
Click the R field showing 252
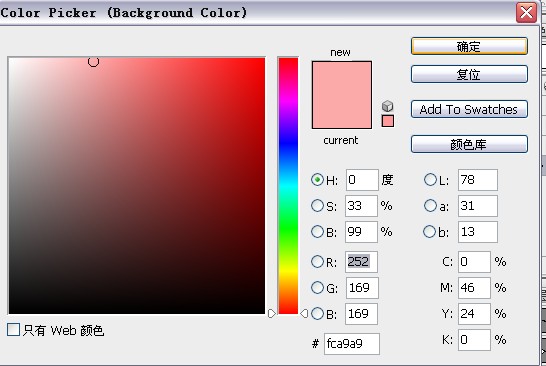pos(361,262)
